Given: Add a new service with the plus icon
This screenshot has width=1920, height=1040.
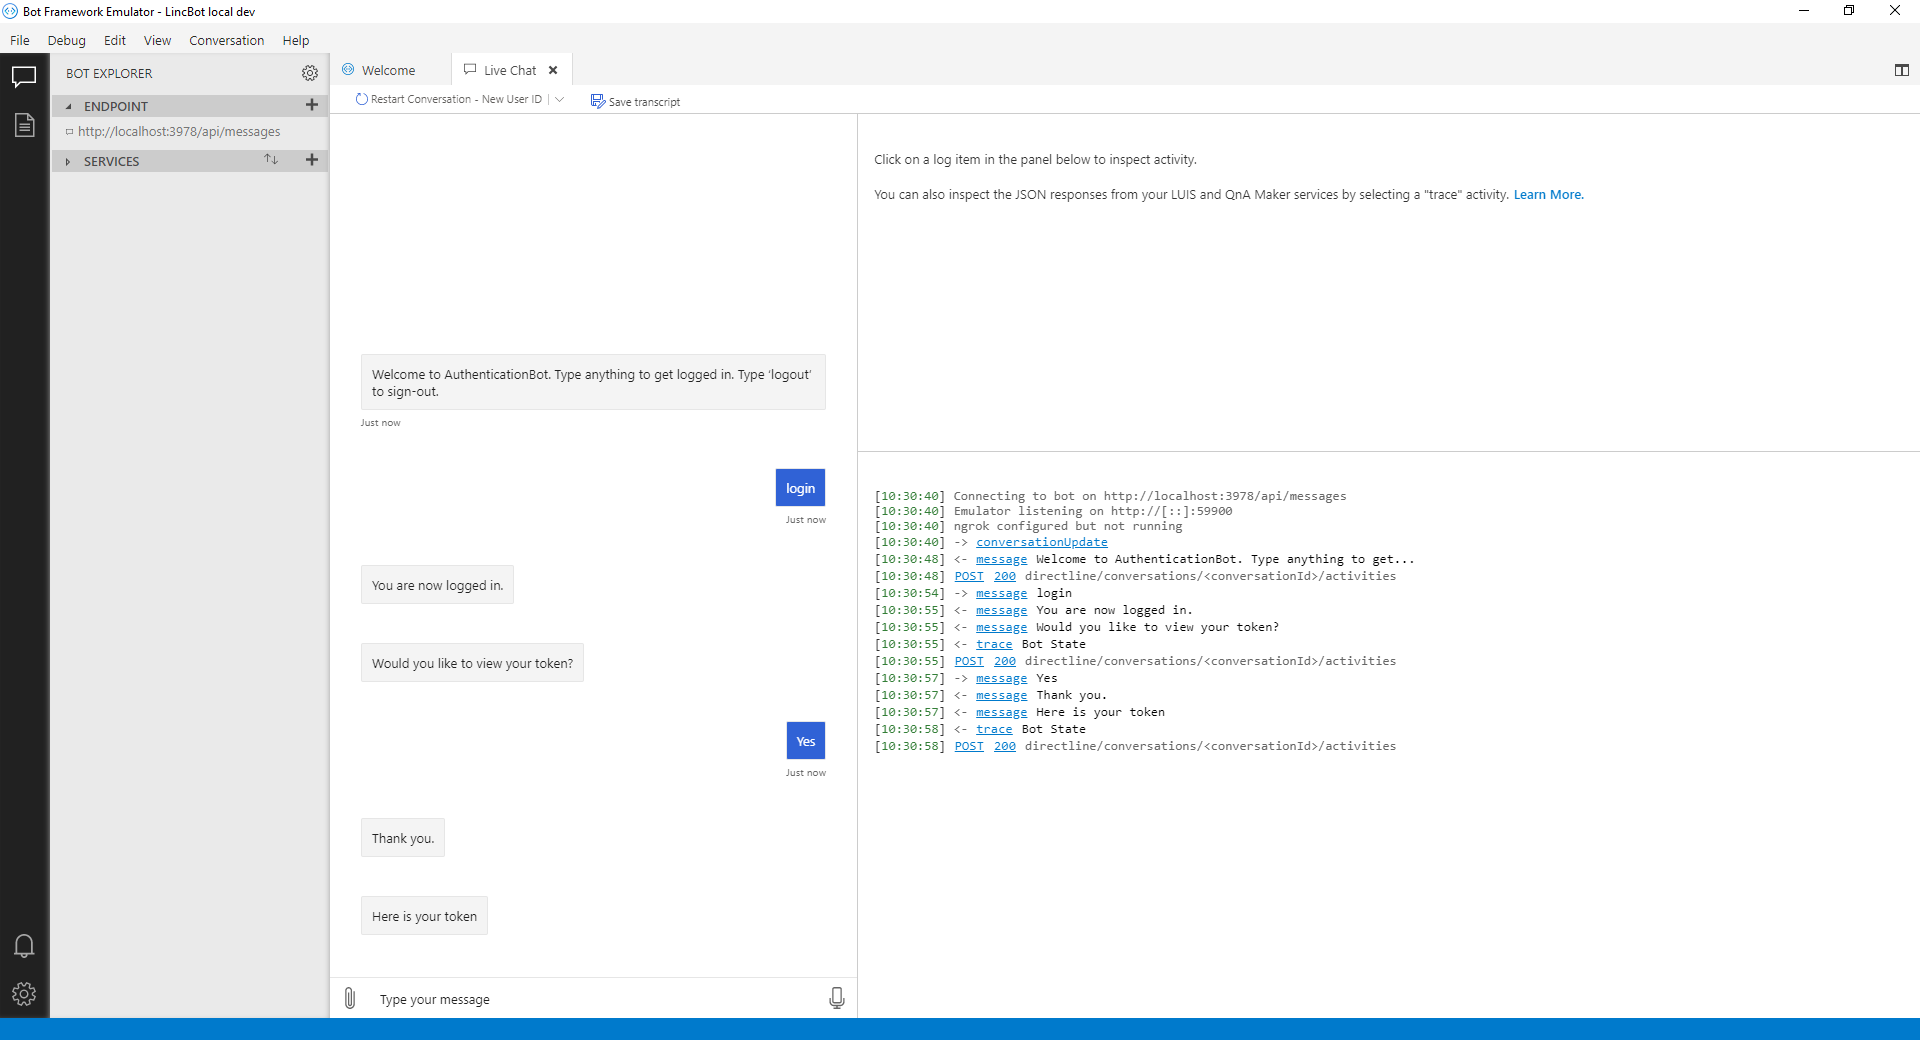Looking at the screenshot, I should pos(311,160).
